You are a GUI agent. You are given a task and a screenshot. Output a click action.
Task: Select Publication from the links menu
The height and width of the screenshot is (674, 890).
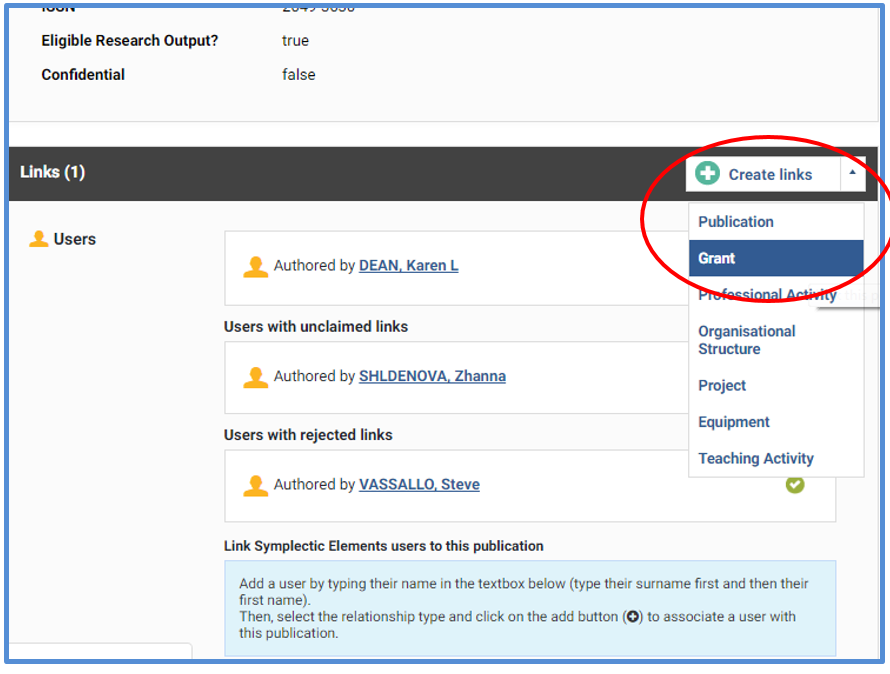pyautogui.click(x=736, y=222)
